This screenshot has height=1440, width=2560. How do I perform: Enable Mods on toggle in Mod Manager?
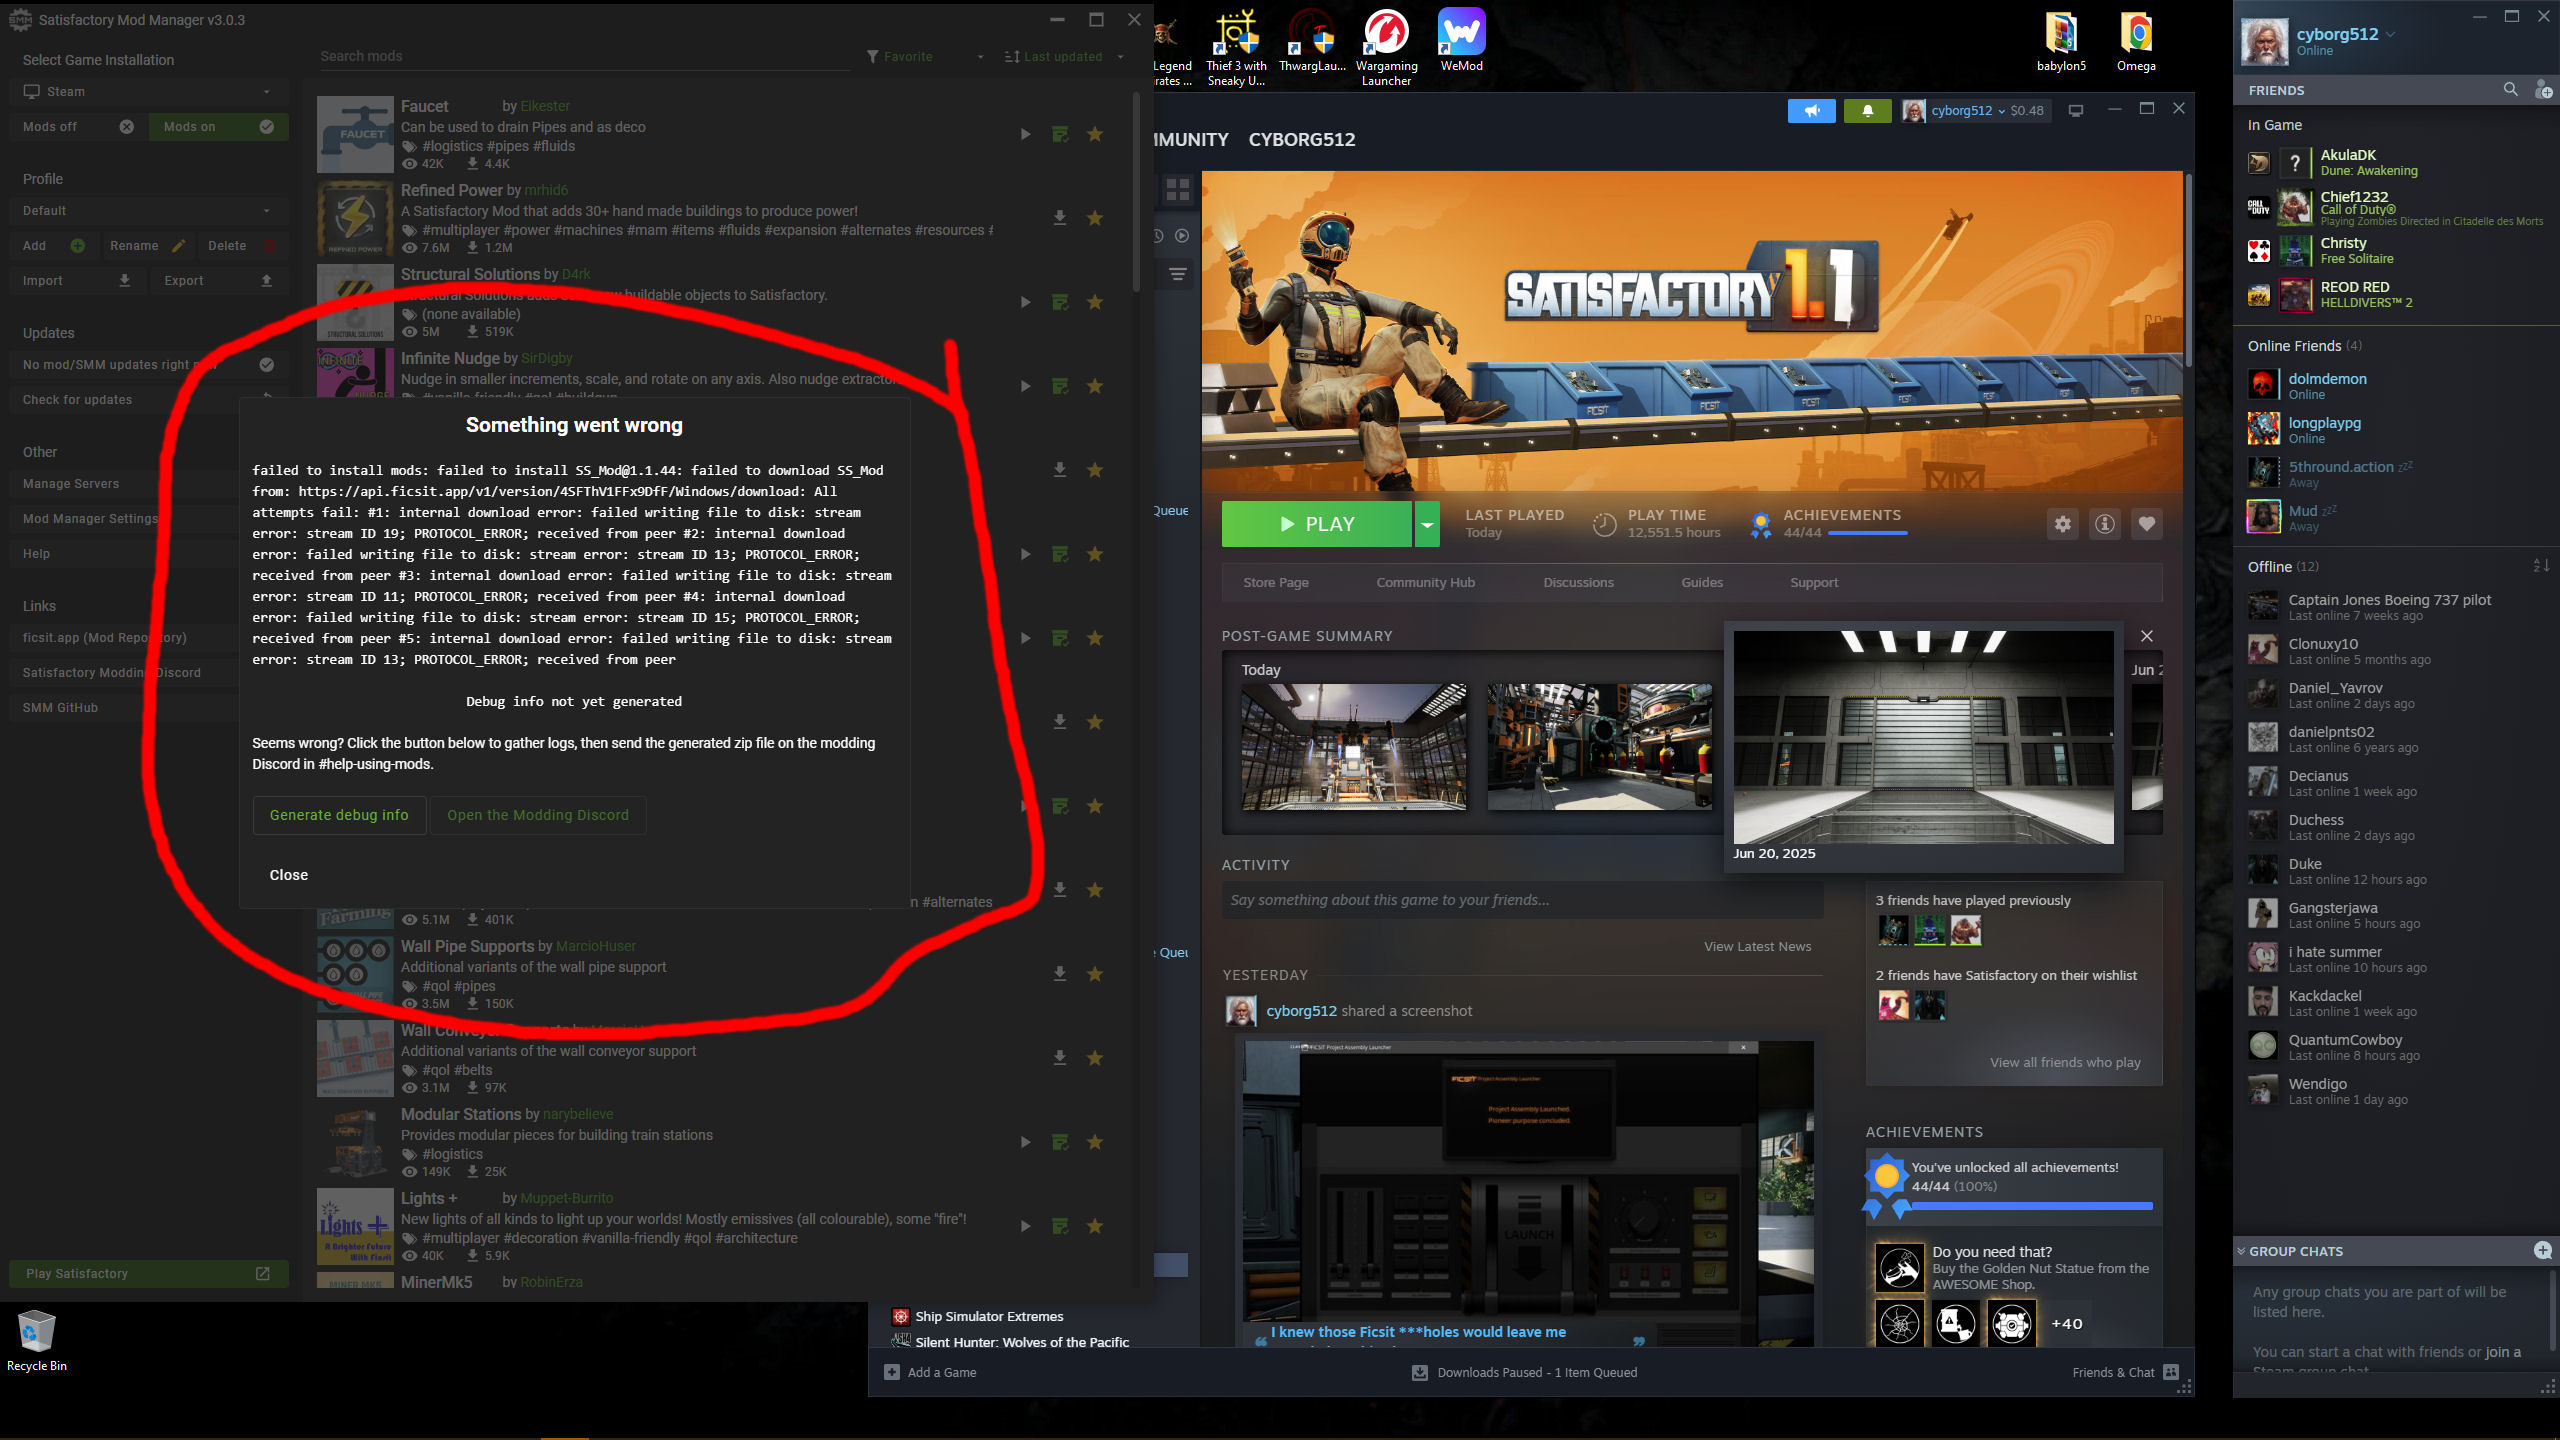(218, 127)
